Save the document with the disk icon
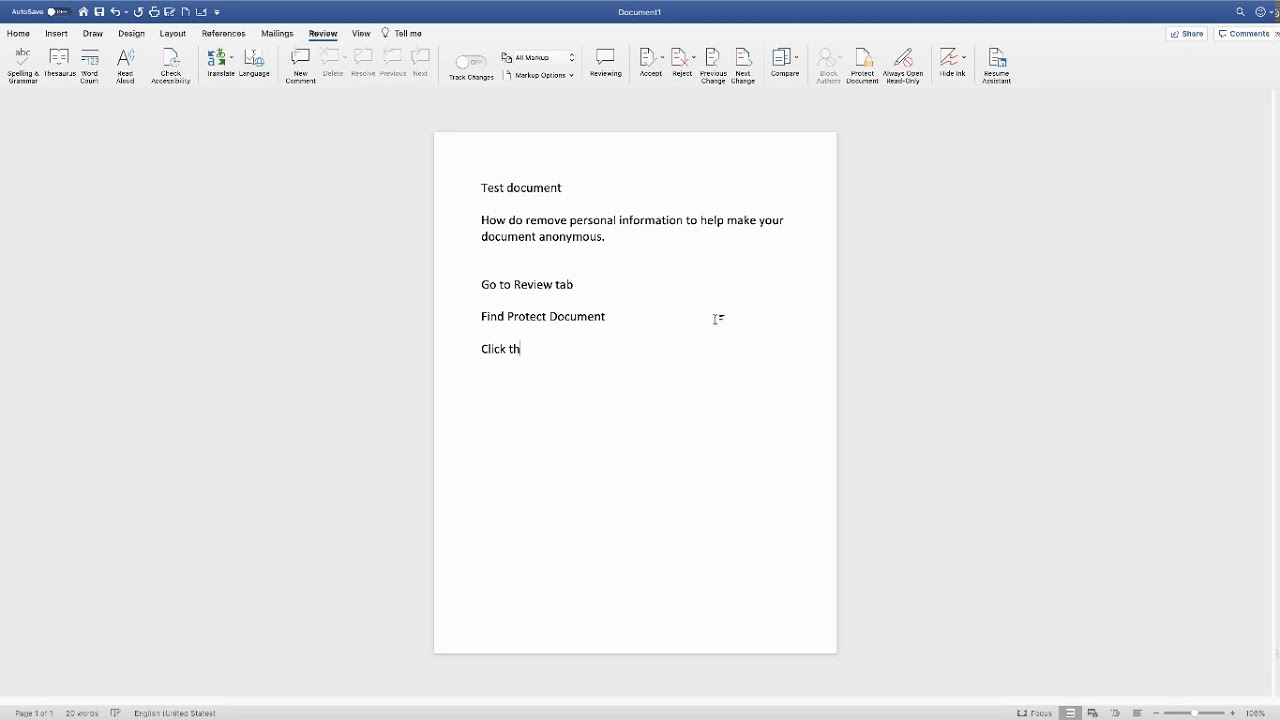This screenshot has width=1280, height=720. click(99, 12)
